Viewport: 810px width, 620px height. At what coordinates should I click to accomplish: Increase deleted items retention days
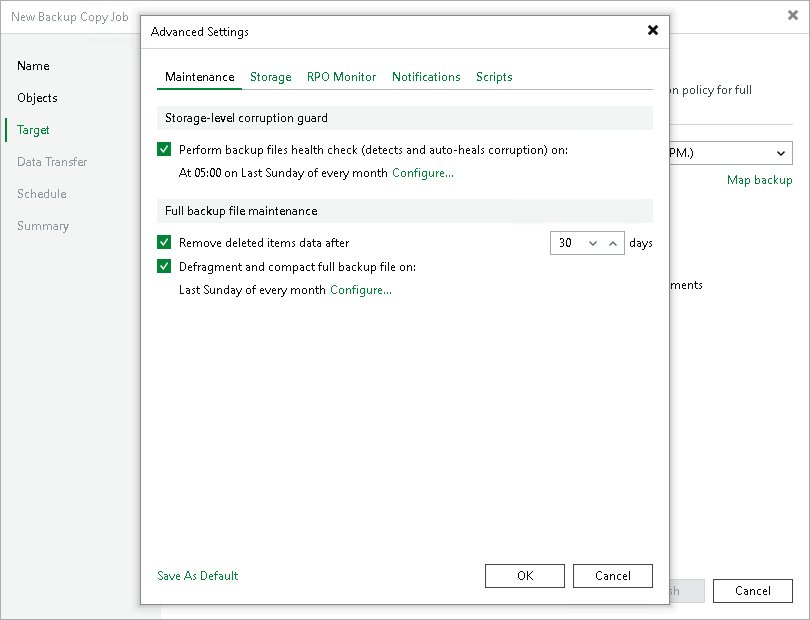coord(613,243)
